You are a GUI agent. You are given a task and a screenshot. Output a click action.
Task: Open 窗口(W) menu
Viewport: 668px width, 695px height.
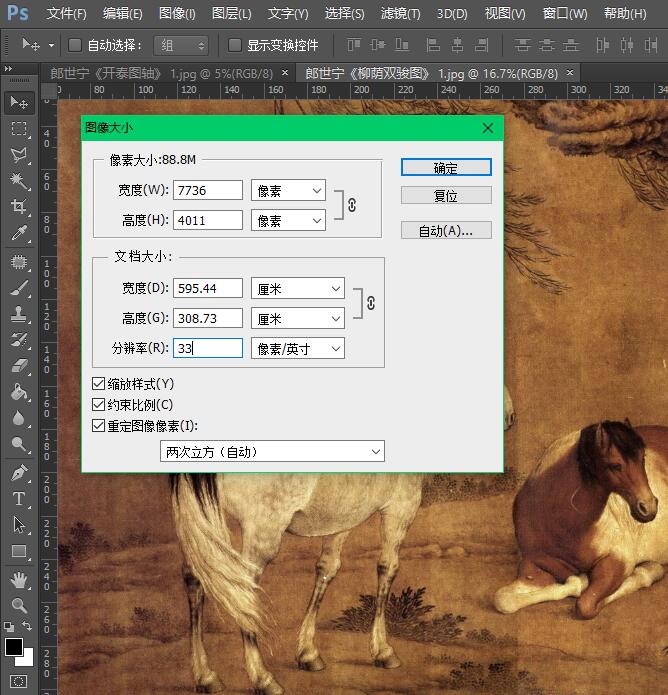pyautogui.click(x=565, y=14)
